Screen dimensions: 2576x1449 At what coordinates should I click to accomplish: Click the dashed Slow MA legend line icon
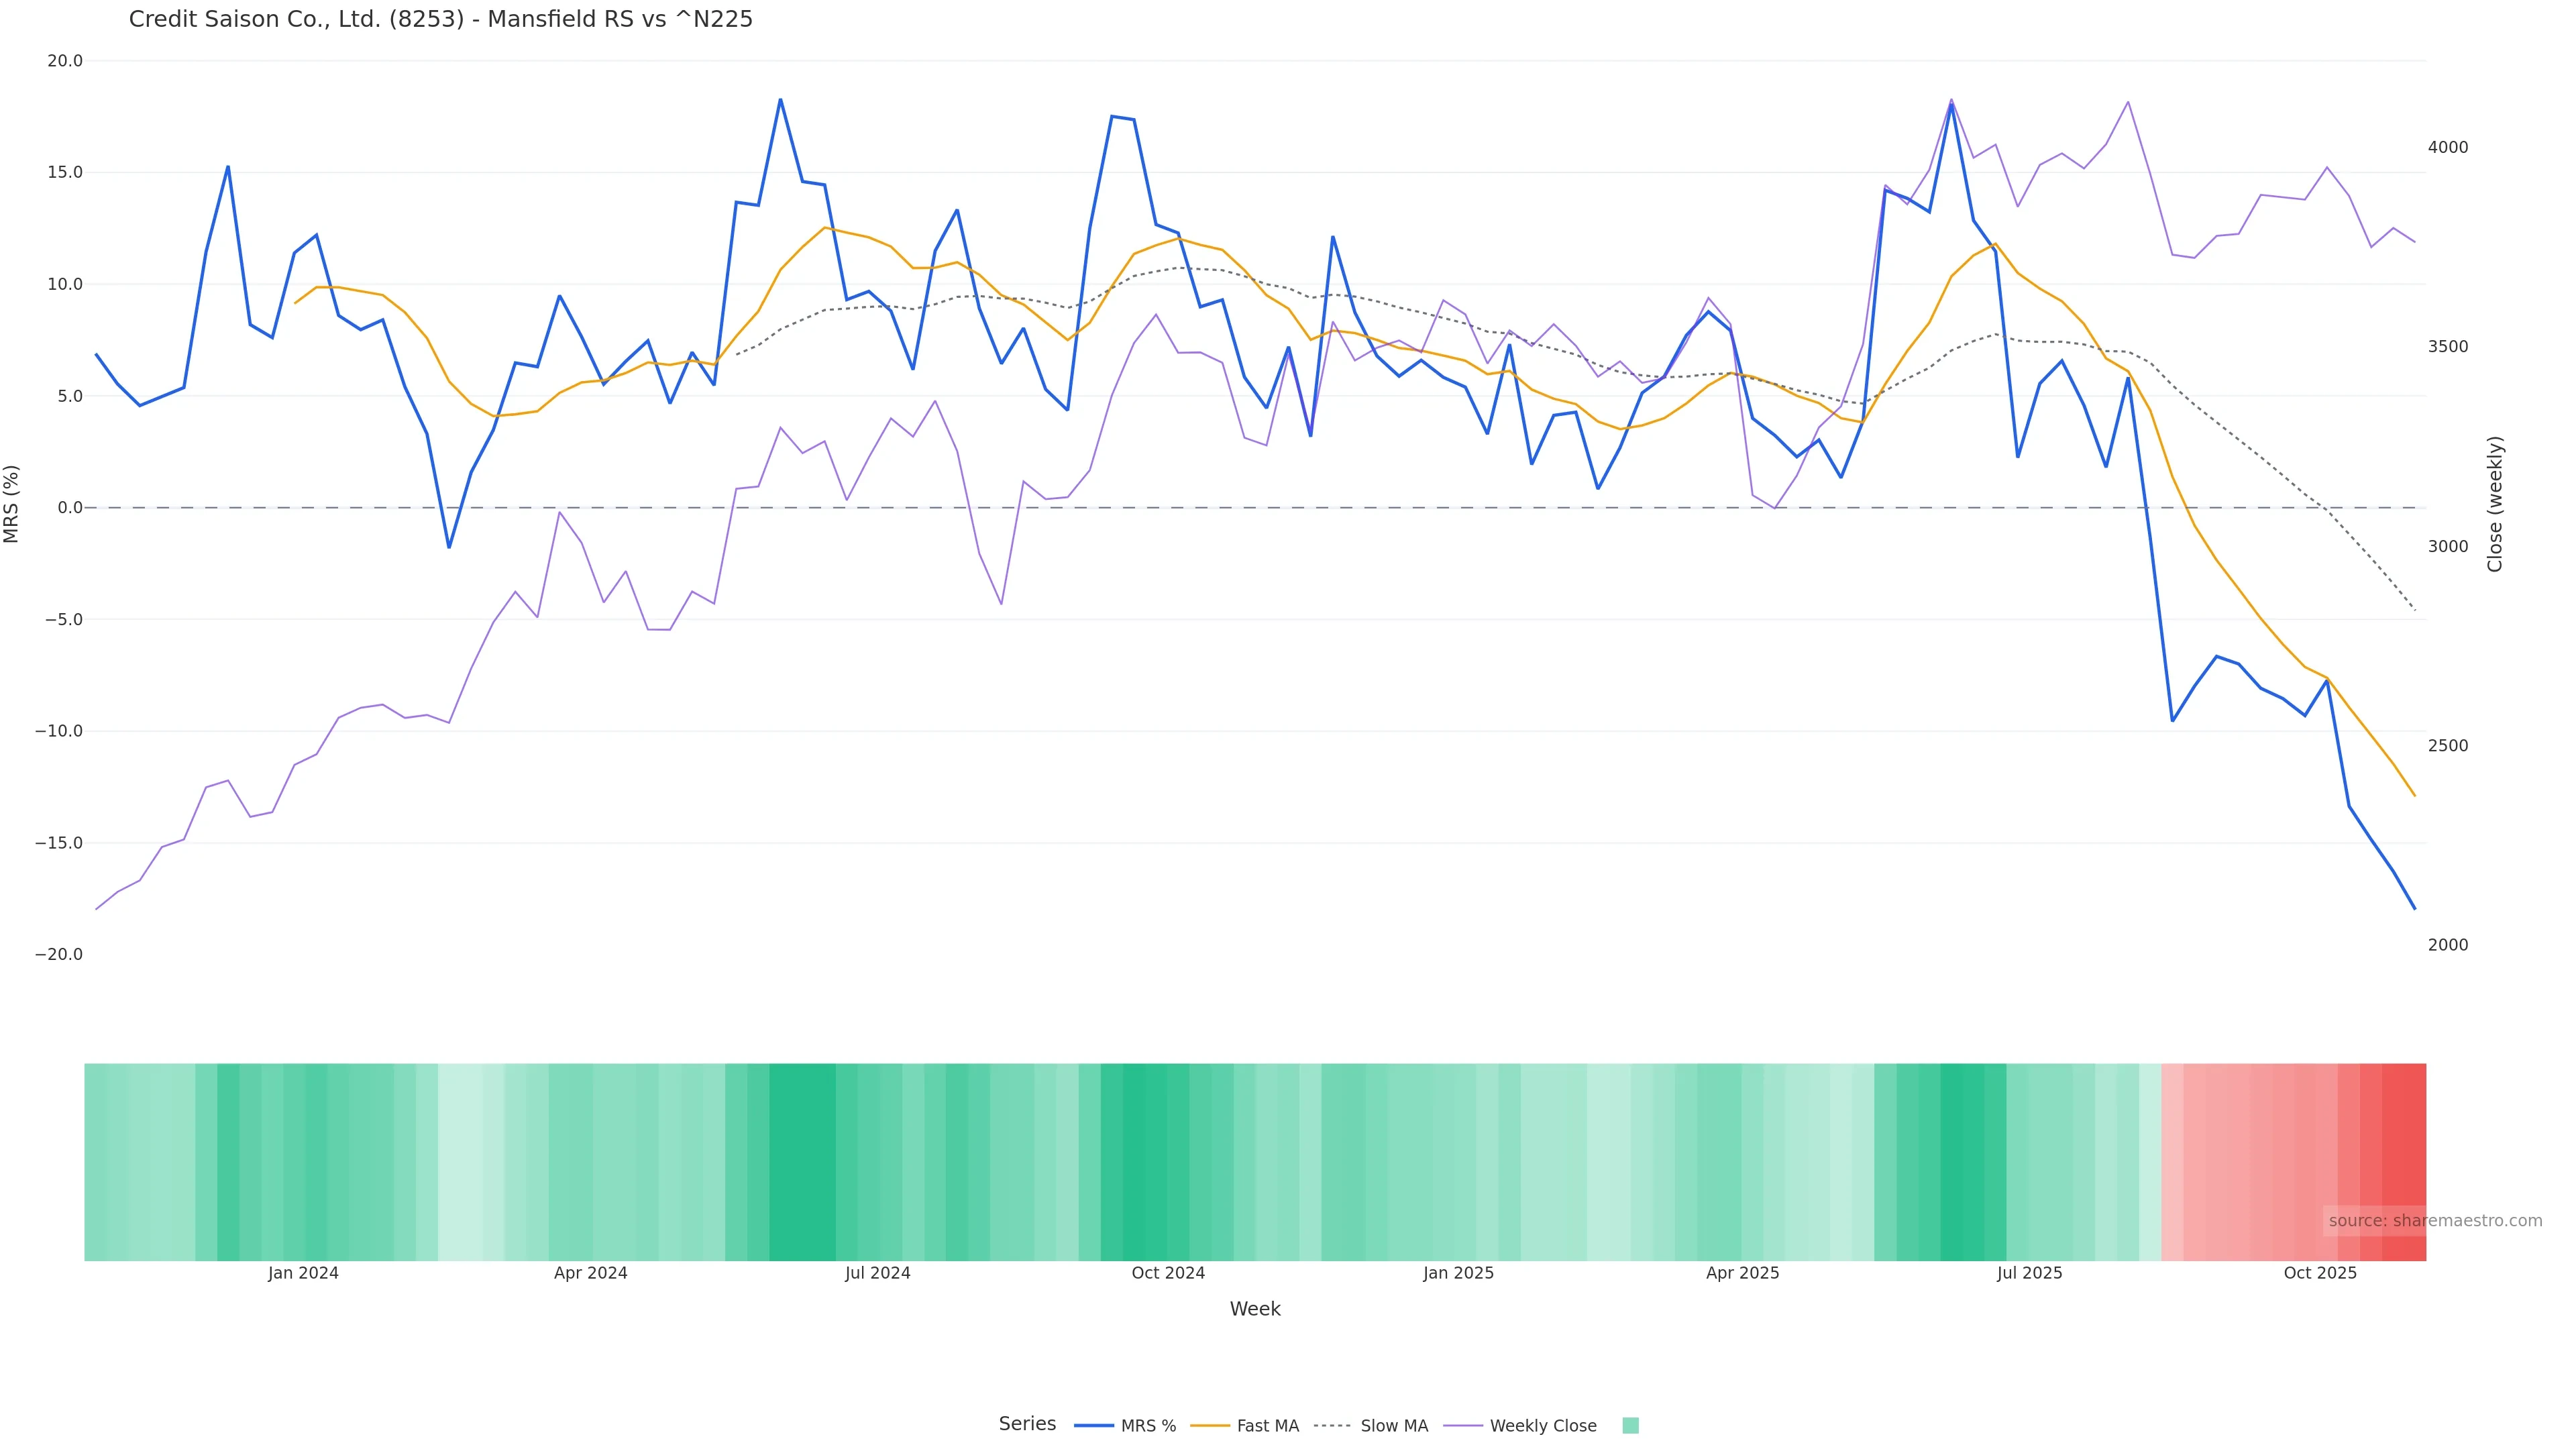[1332, 1426]
